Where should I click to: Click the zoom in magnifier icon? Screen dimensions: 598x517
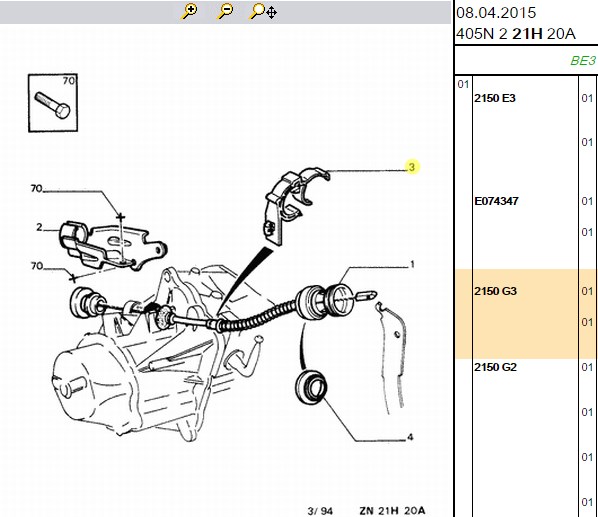tap(189, 11)
